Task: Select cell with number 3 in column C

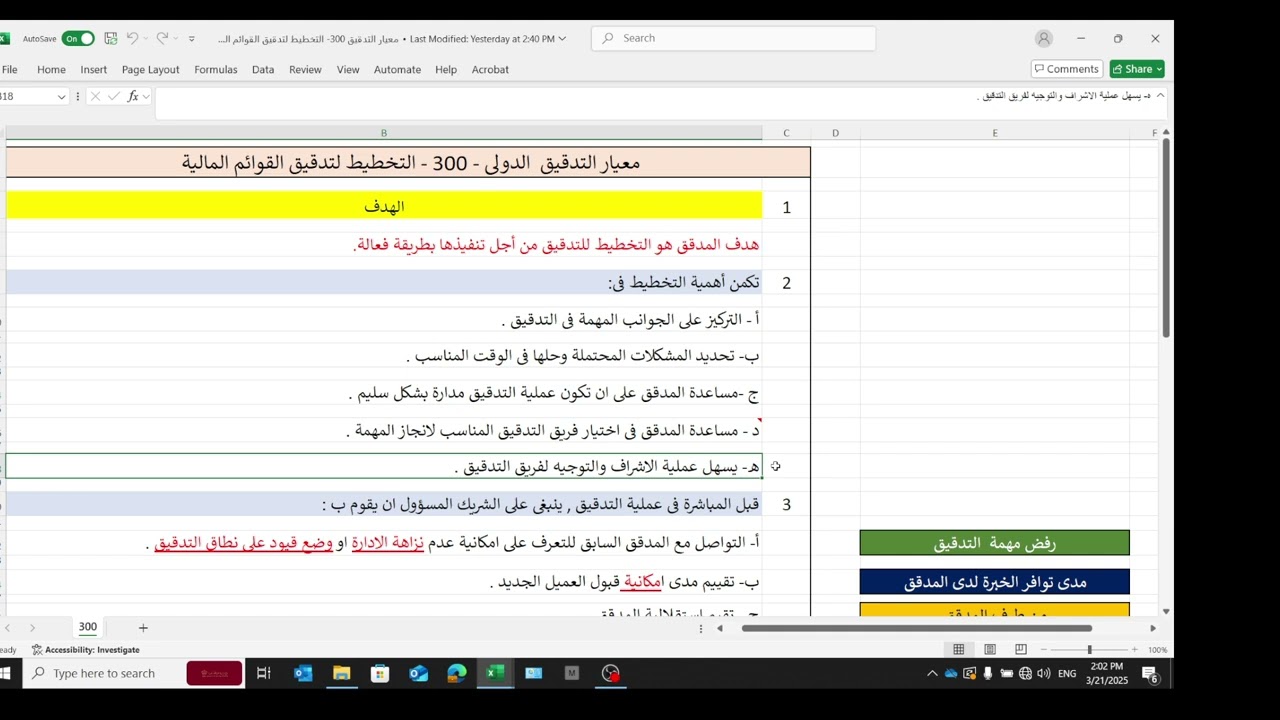Action: click(786, 505)
